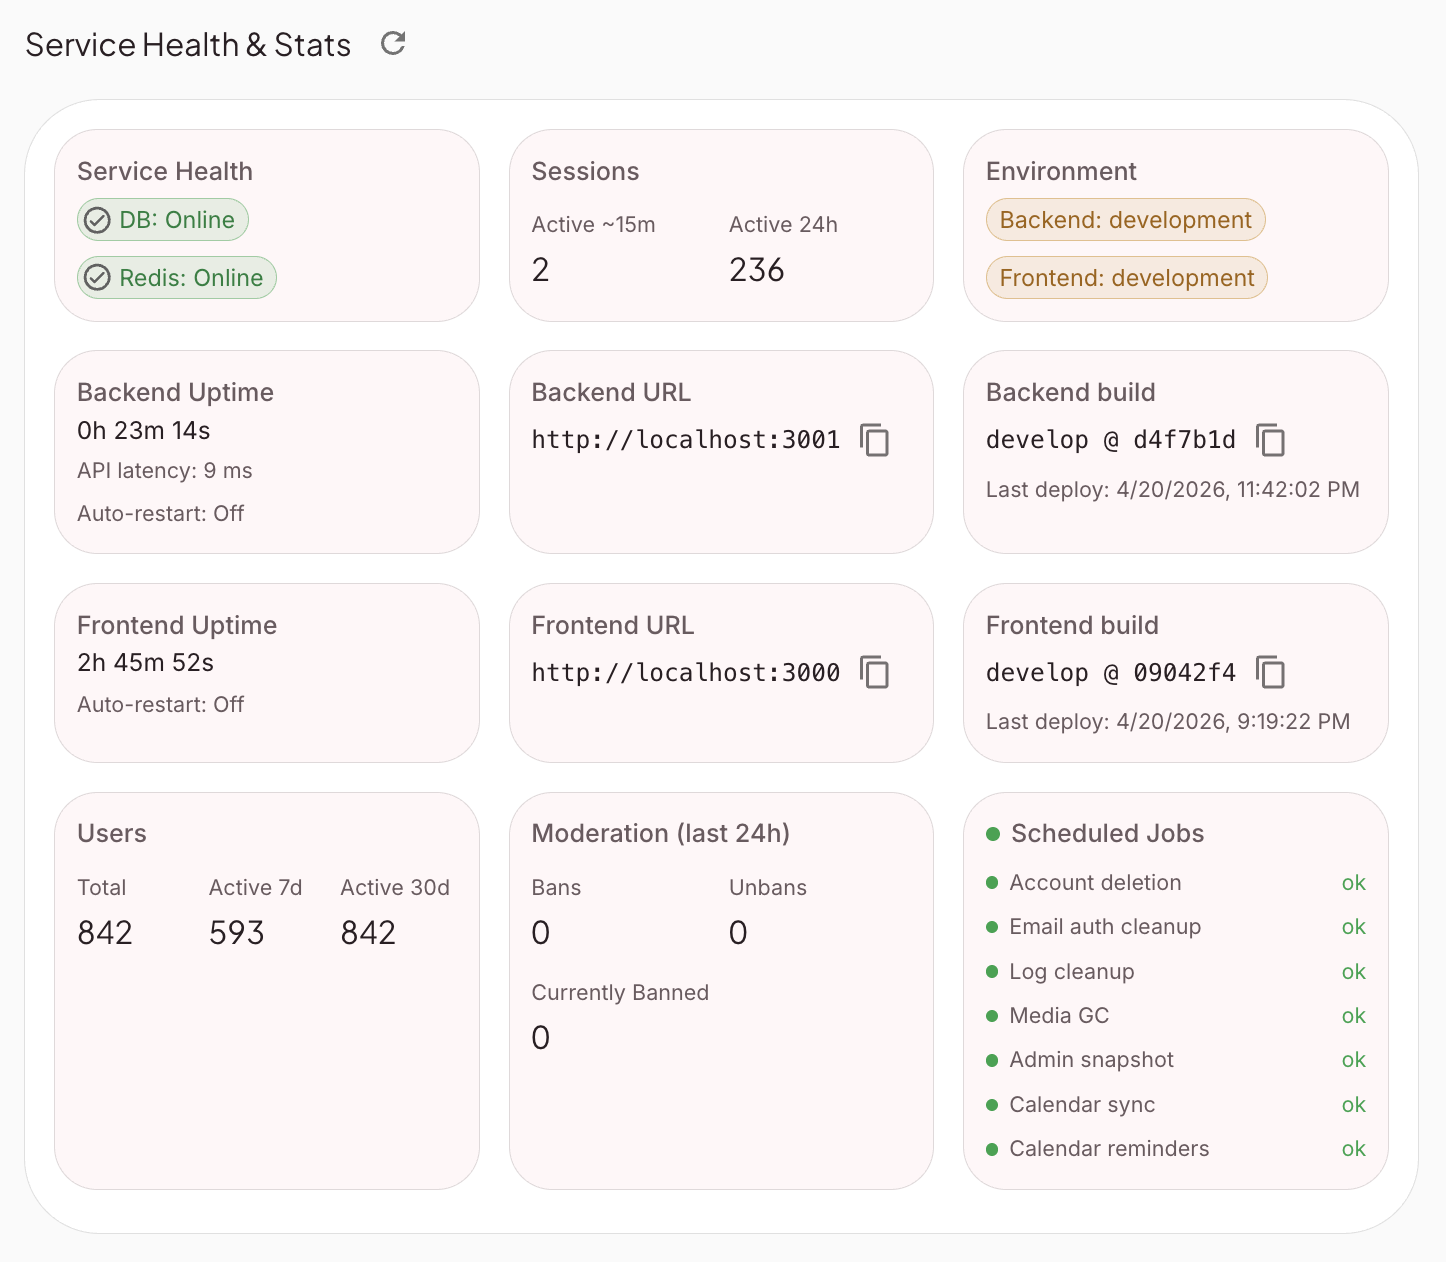Viewport: 1446px width, 1262px height.
Task: Click the green dot beside Scheduled Jobs
Action: tap(993, 834)
